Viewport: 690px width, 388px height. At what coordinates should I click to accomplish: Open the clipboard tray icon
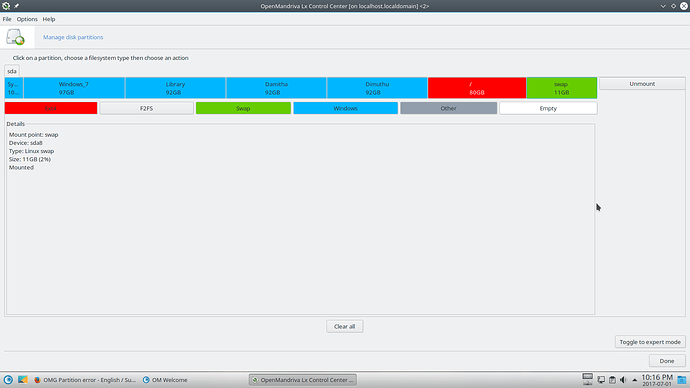[x=612, y=380]
